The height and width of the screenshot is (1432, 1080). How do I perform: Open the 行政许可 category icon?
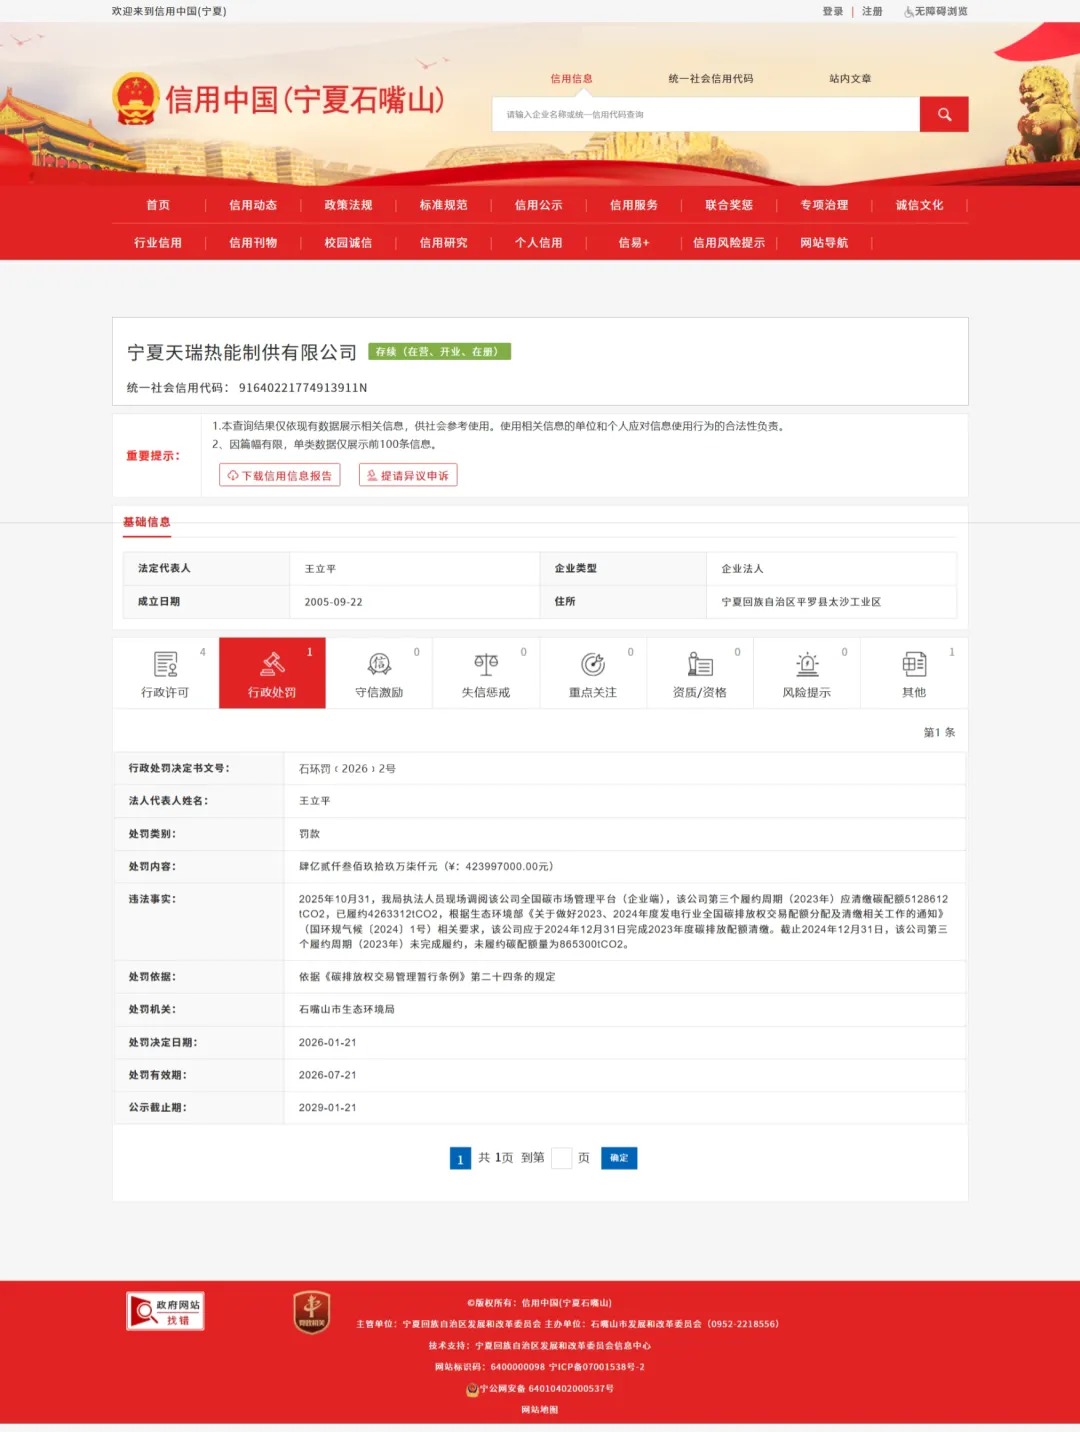click(x=165, y=664)
